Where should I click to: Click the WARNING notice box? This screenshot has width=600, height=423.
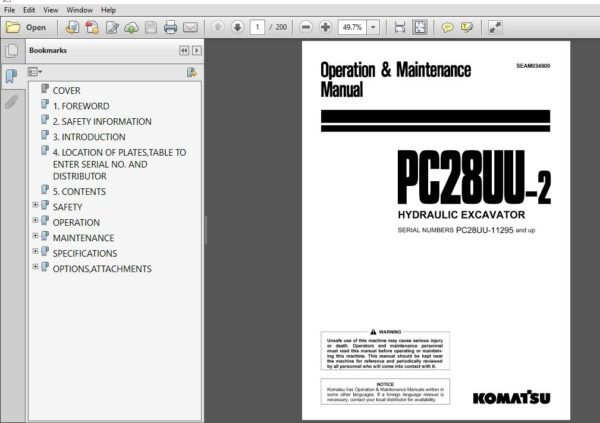[x=385, y=350]
